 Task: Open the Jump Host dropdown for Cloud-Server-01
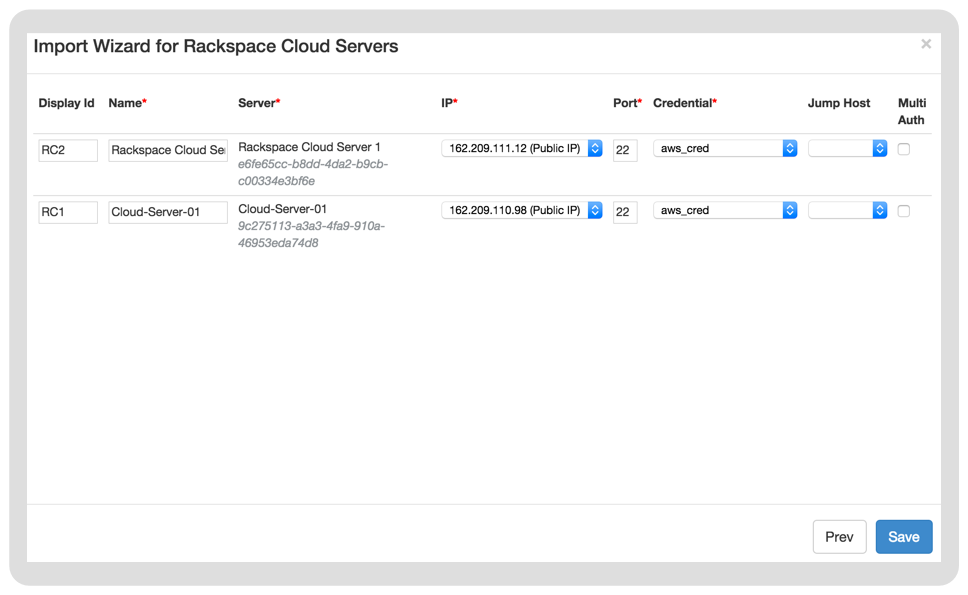848,210
